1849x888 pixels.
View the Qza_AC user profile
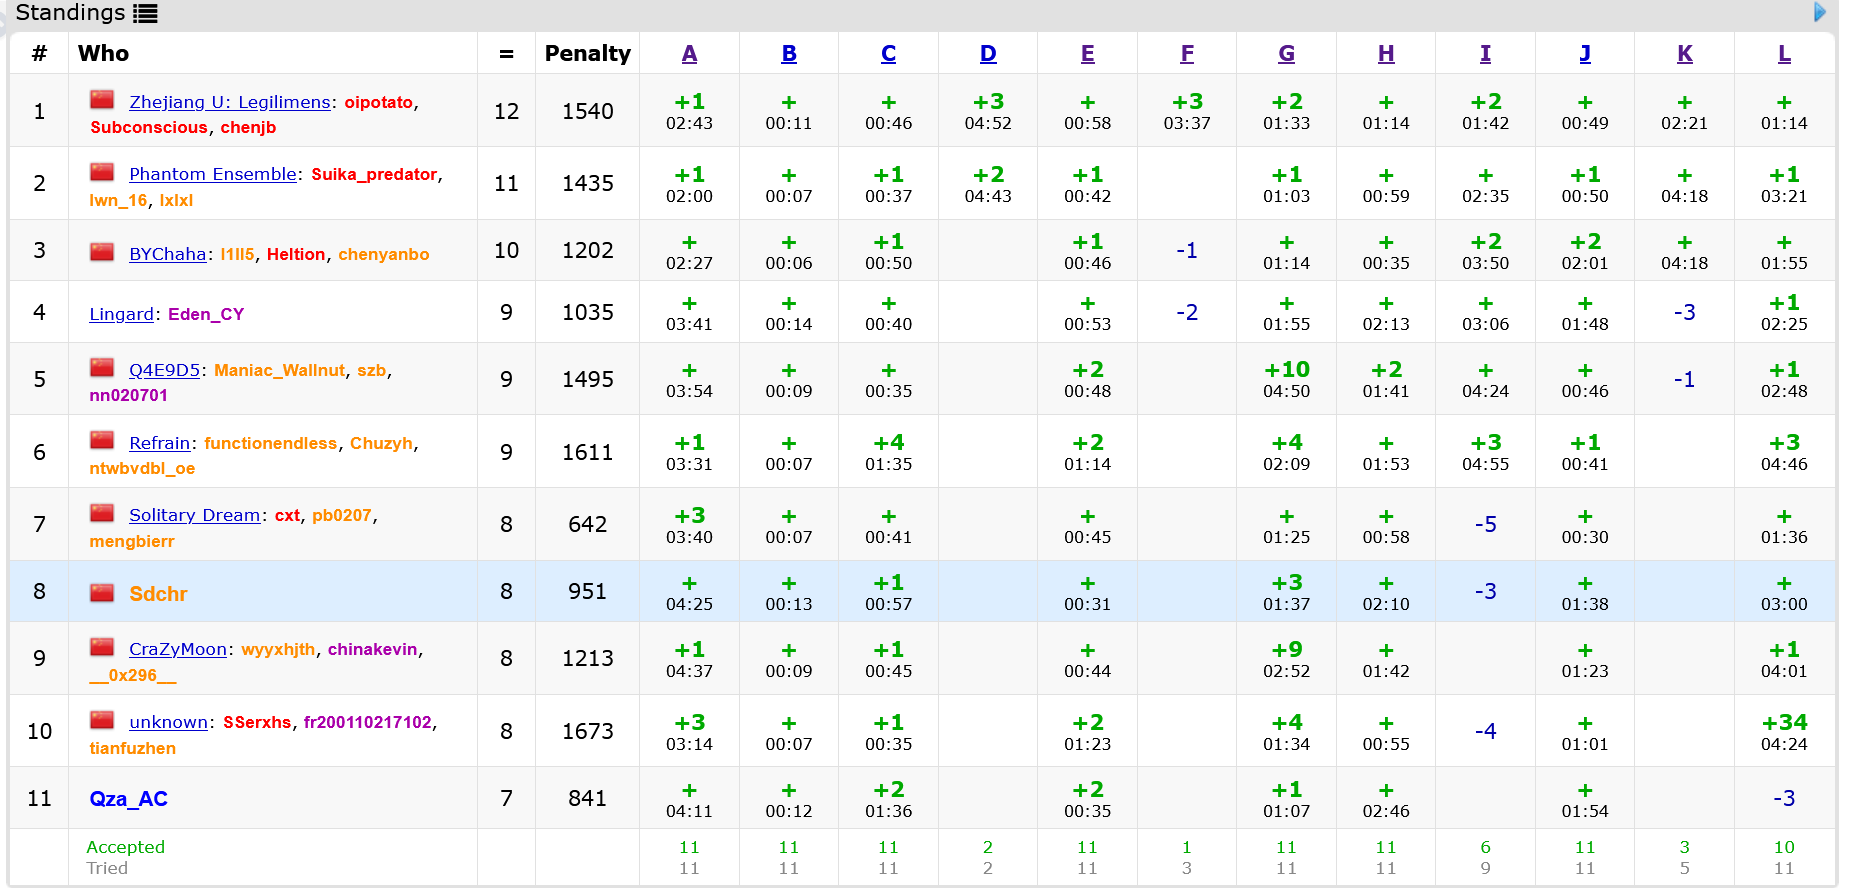coord(128,799)
